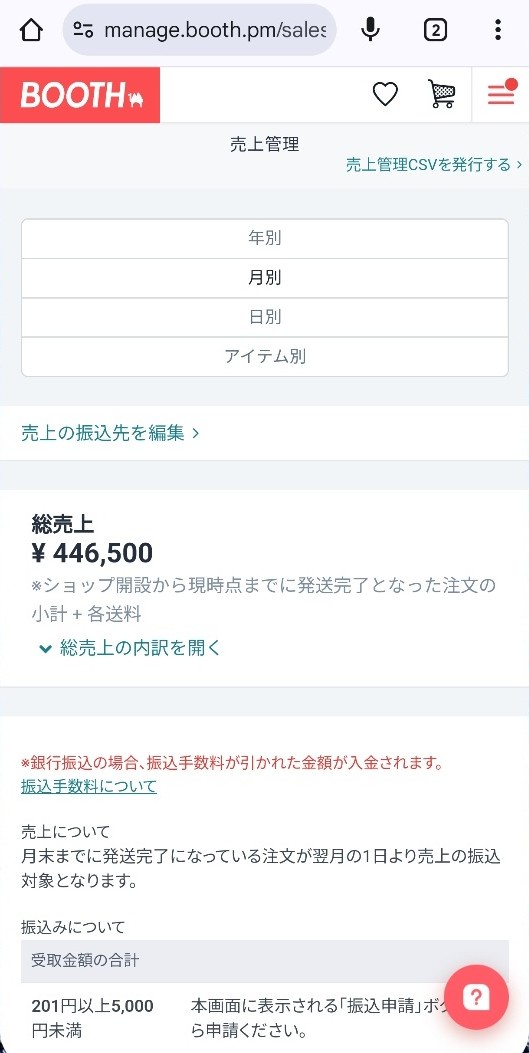Image resolution: width=529 pixels, height=1053 pixels.
Task: Click the manage.booth.pm address bar
Action: [199, 30]
